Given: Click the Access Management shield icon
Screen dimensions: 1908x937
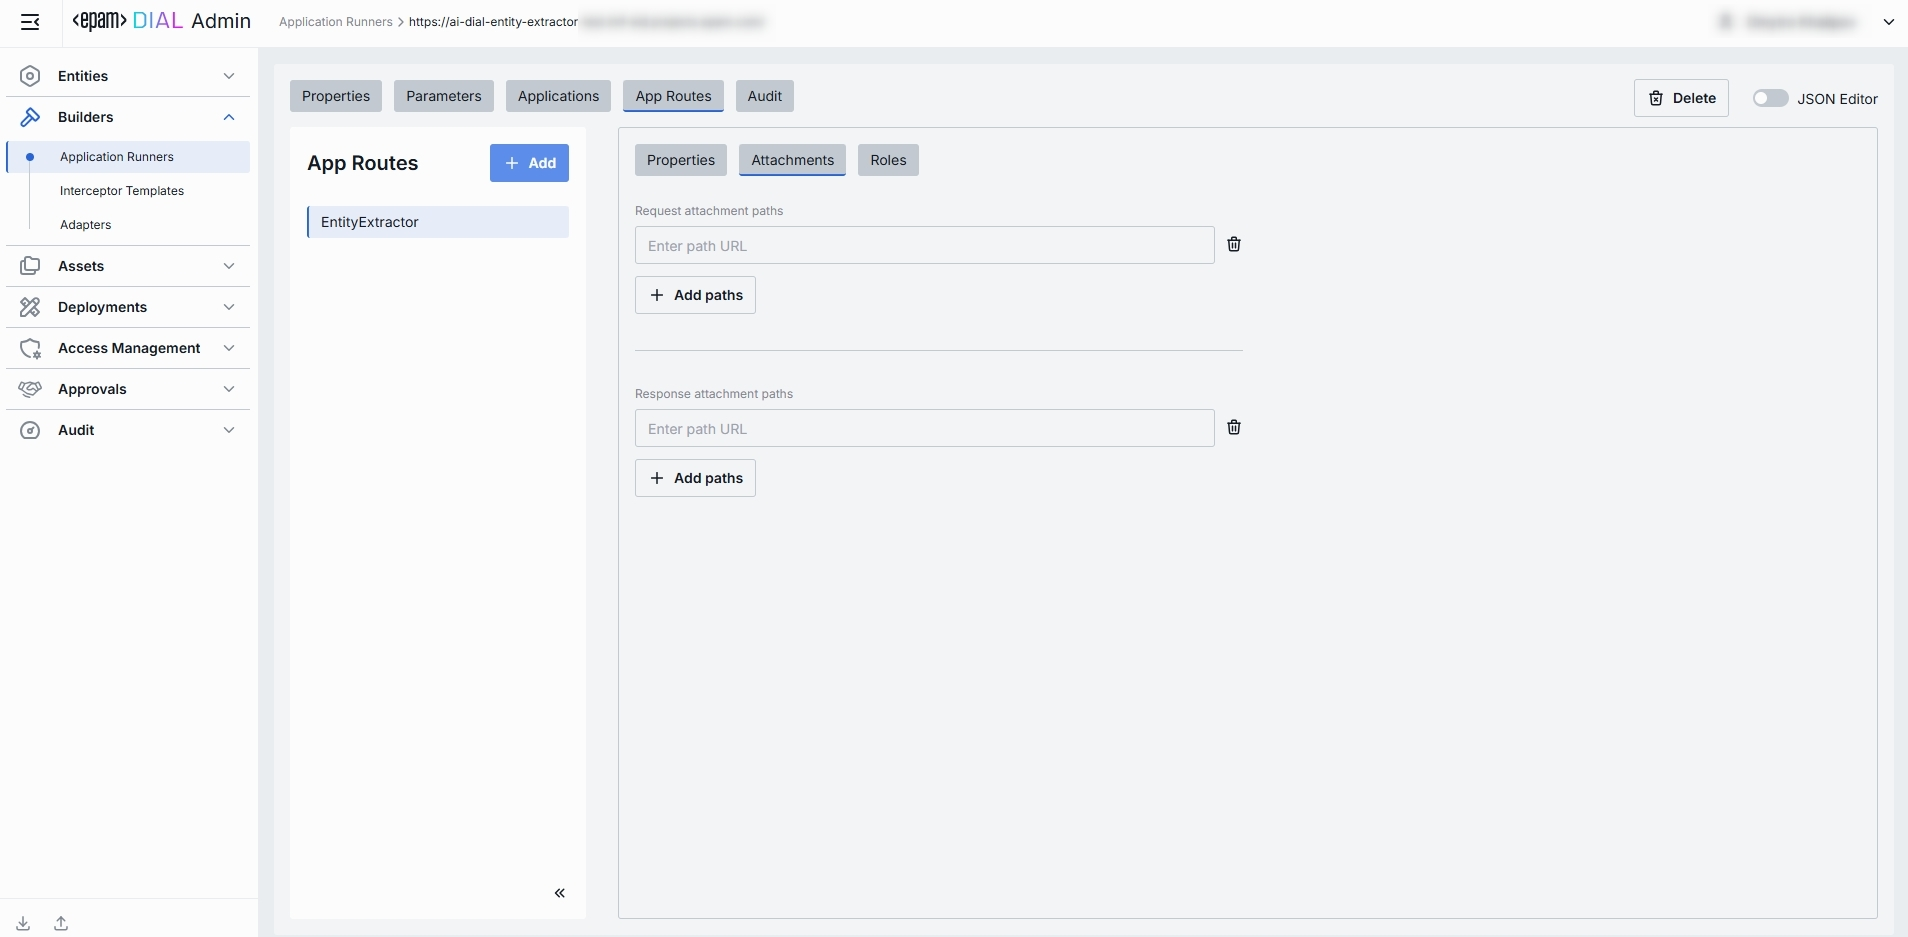Looking at the screenshot, I should point(30,348).
